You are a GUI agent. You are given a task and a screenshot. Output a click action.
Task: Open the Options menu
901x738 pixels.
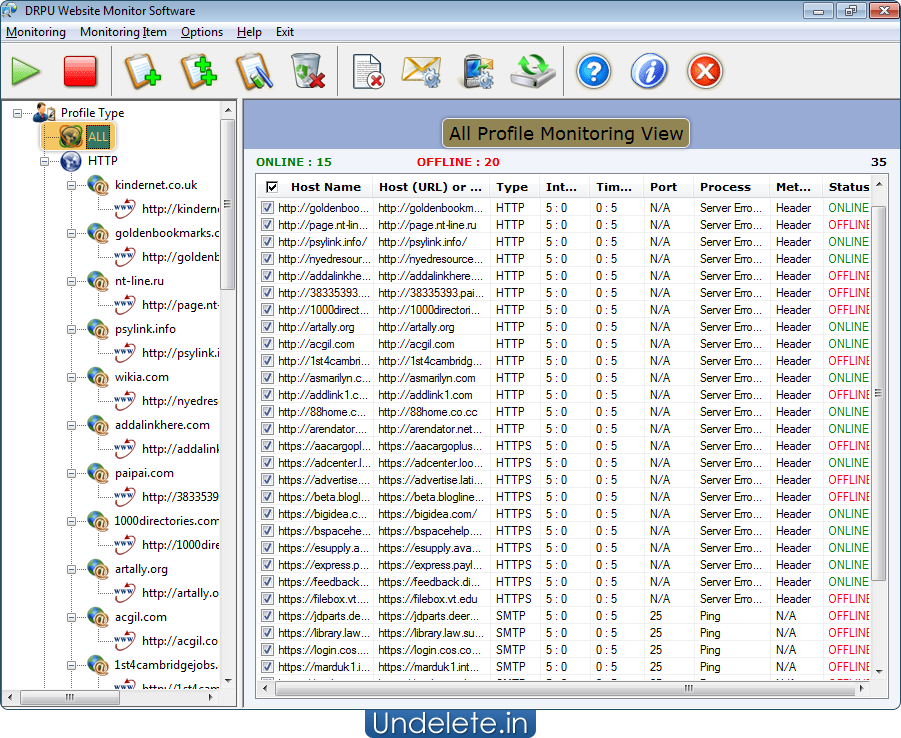point(202,32)
